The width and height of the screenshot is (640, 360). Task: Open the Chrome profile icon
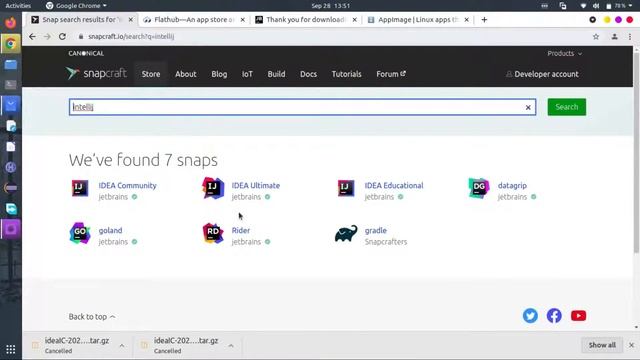click(614, 36)
